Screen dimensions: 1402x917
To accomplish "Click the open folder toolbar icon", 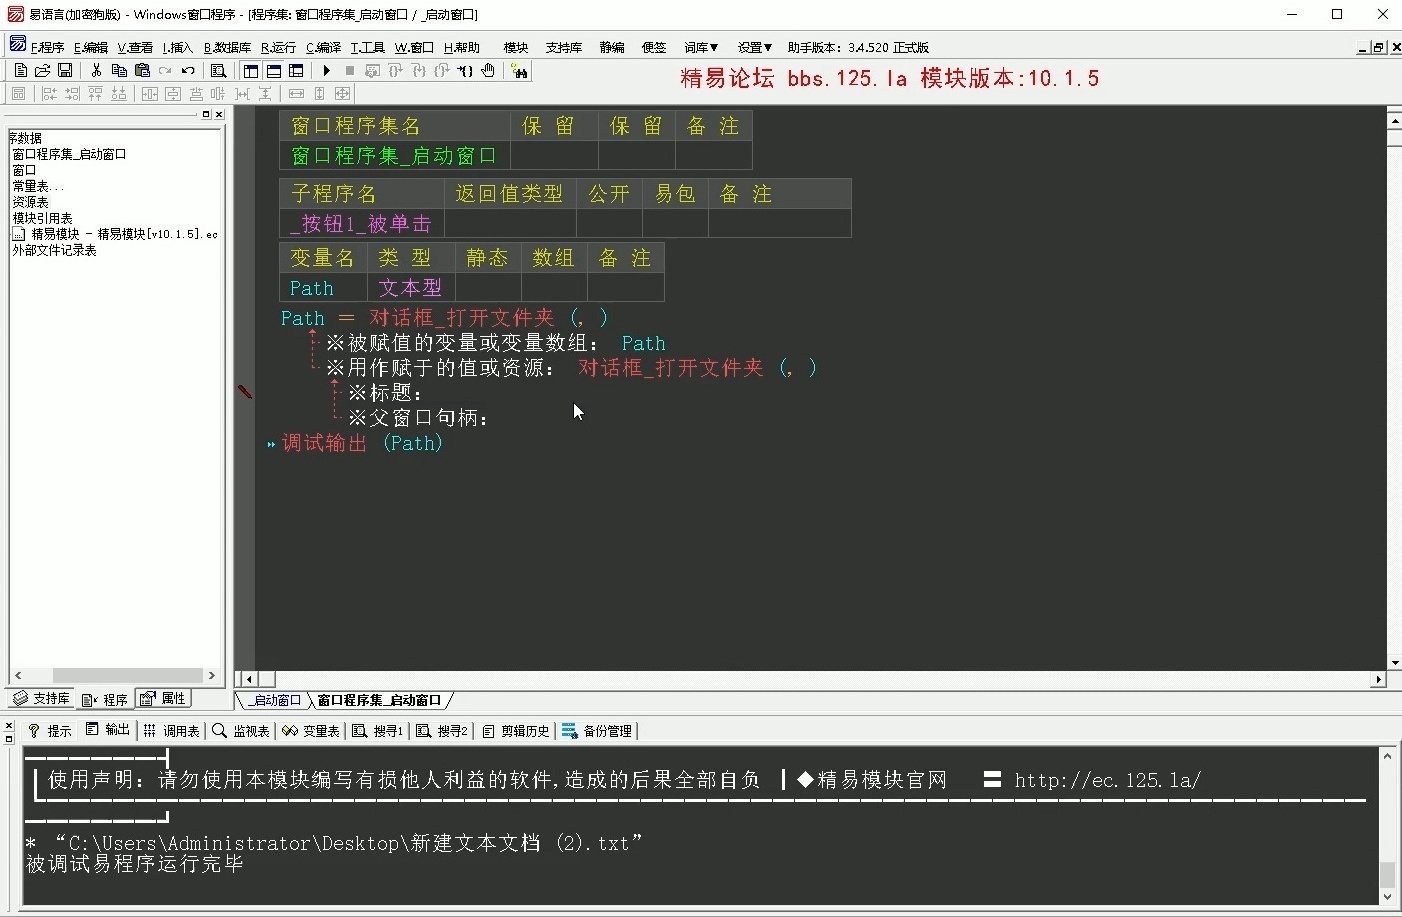I will (x=43, y=71).
